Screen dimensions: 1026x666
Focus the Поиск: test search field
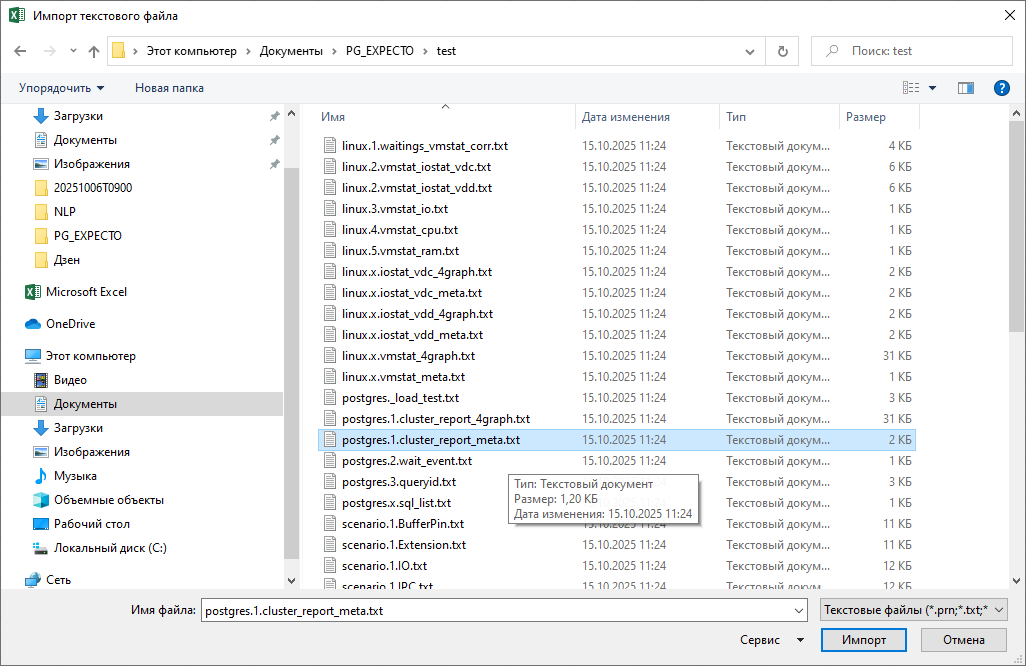911,51
